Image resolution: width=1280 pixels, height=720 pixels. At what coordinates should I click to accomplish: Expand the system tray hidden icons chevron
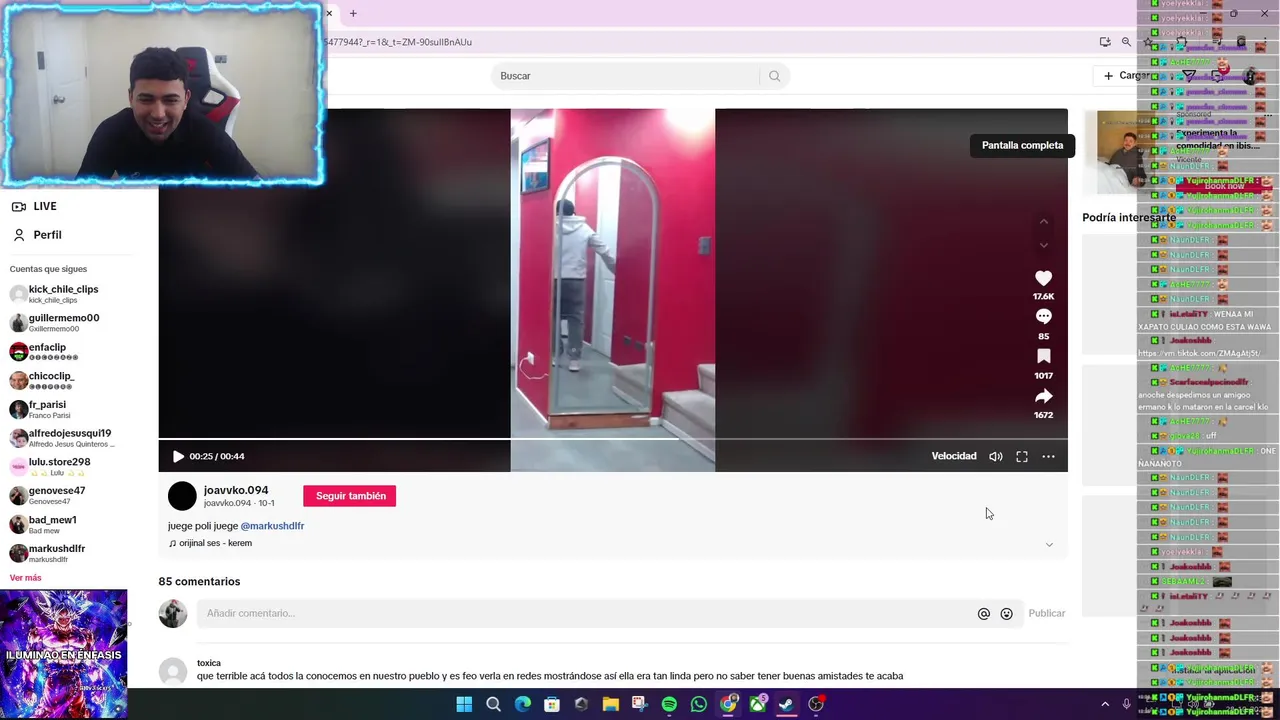(x=1105, y=704)
